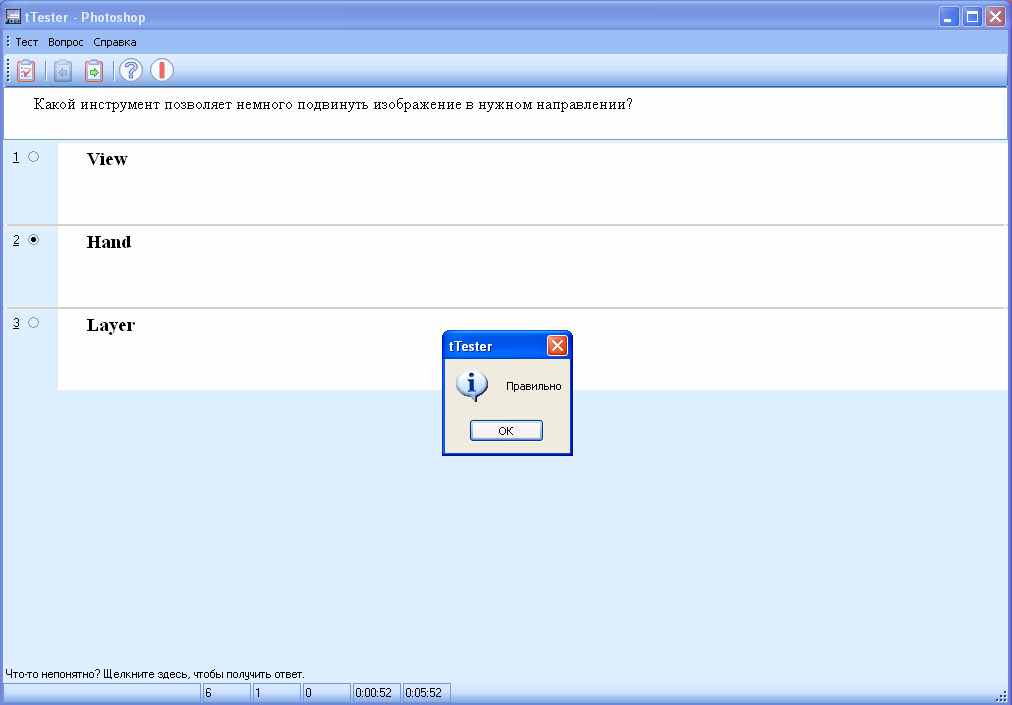The image size is (1012, 705).
Task: Click the 'Что-то непонятно?' help link
Action: 154,674
